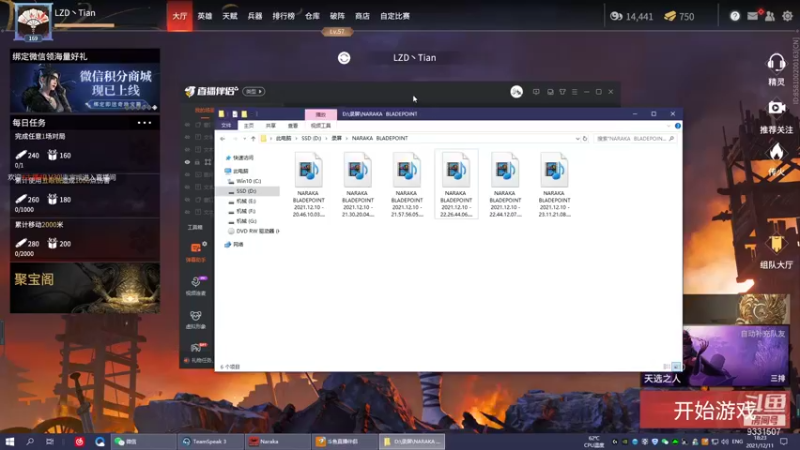
Task: Click the streaming app user avatar icon
Action: point(516,92)
